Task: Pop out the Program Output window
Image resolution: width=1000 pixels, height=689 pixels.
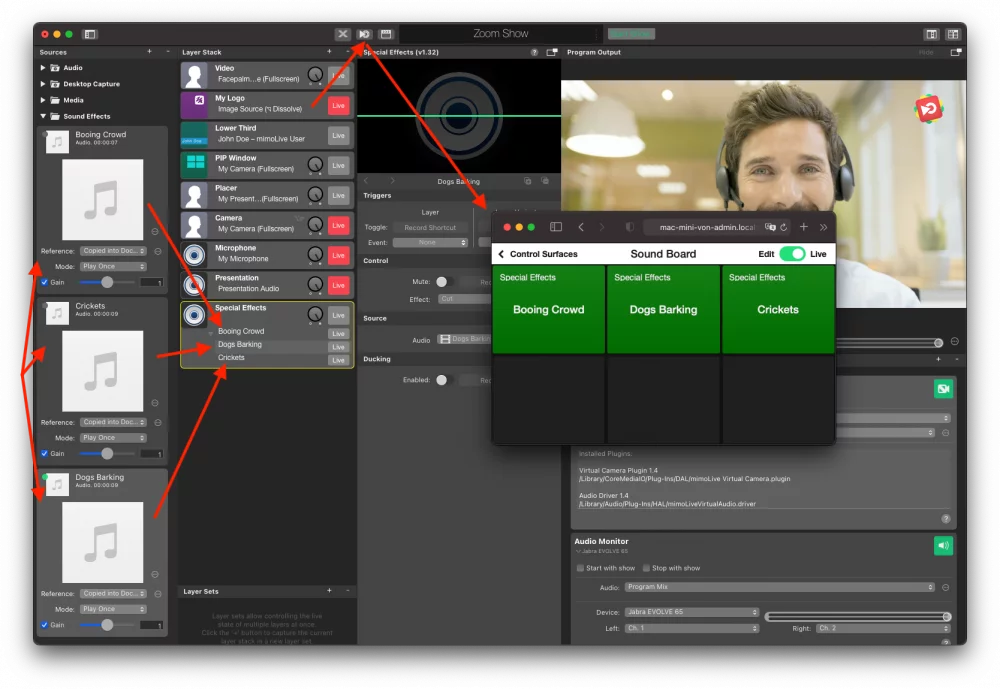Action: pyautogui.click(x=955, y=52)
